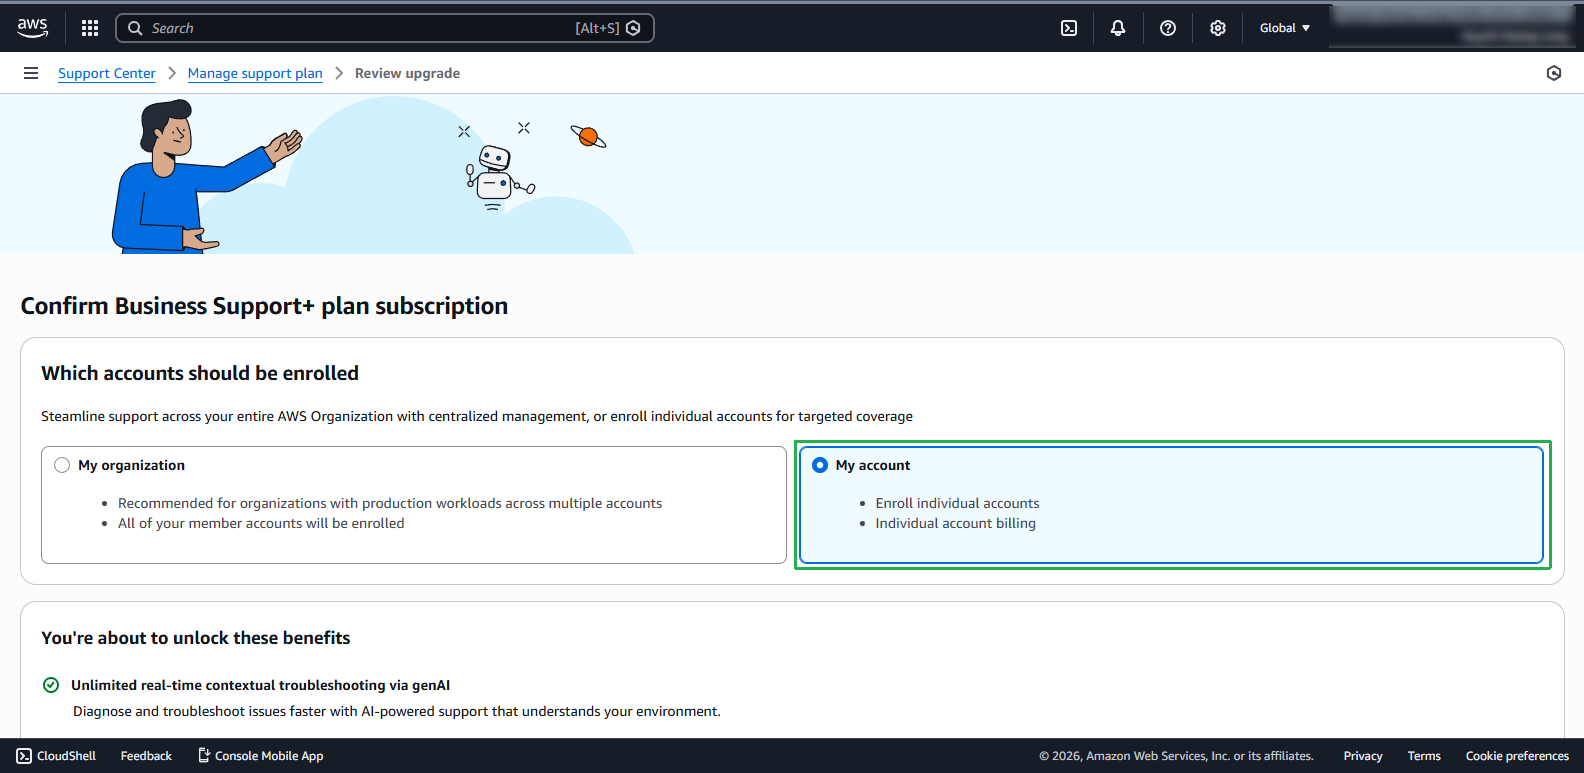1584x773 pixels.
Task: Open the notifications bell
Action: [1118, 28]
